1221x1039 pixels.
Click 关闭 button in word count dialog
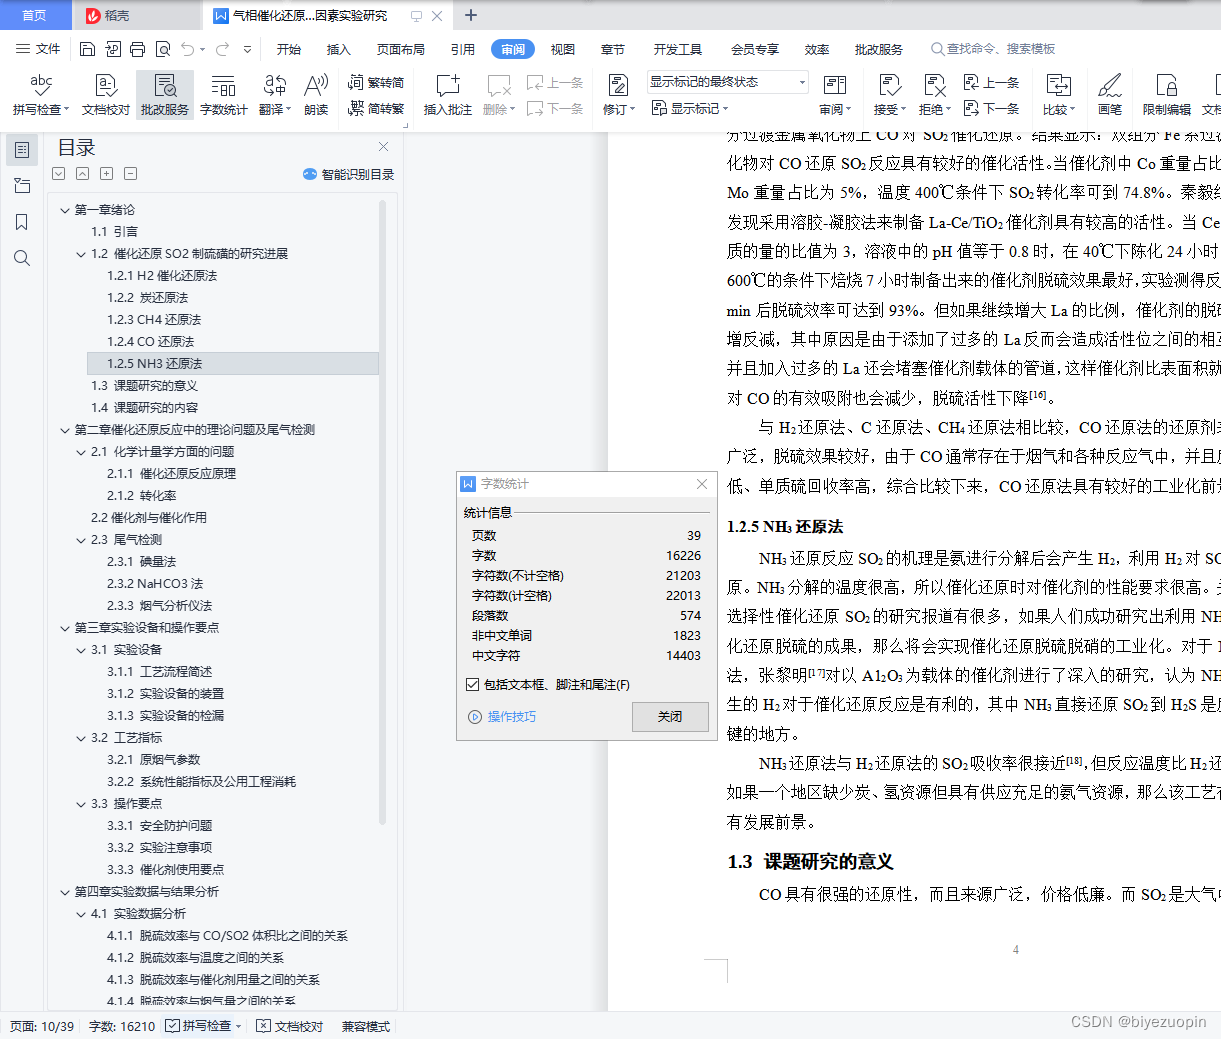point(670,717)
